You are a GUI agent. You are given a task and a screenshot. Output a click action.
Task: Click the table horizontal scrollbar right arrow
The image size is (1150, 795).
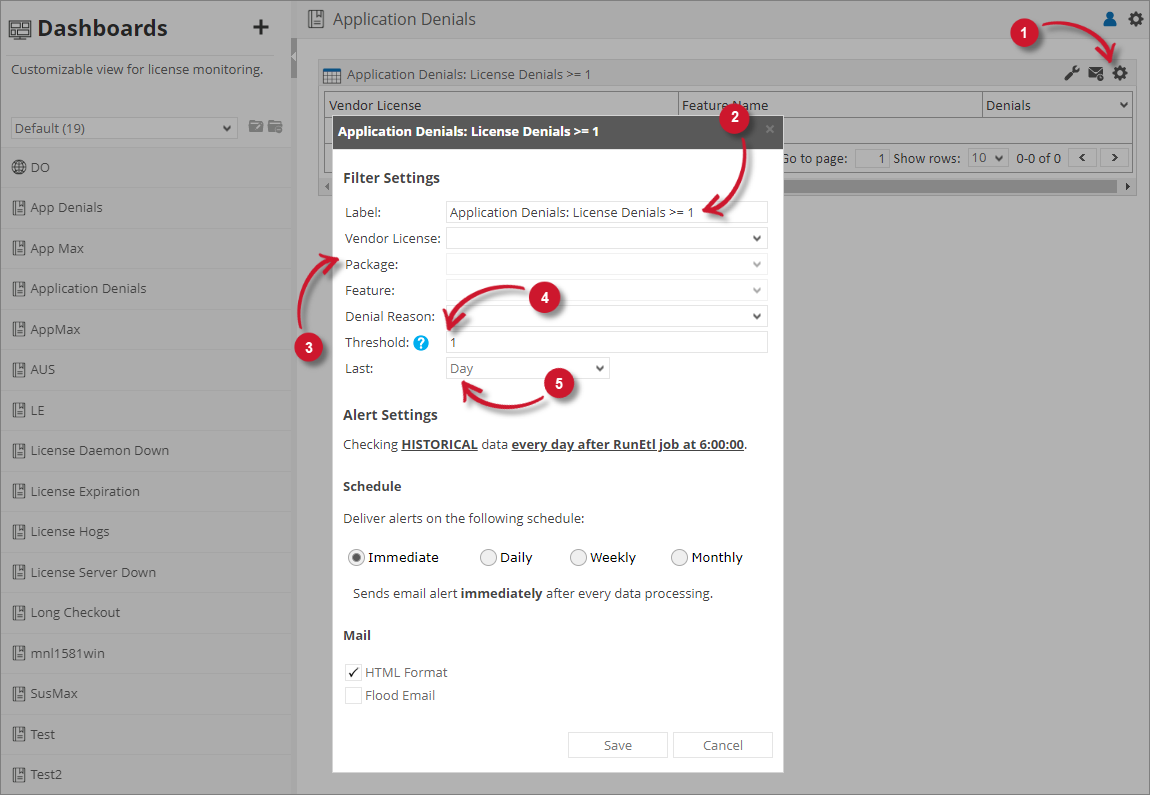[1127, 186]
